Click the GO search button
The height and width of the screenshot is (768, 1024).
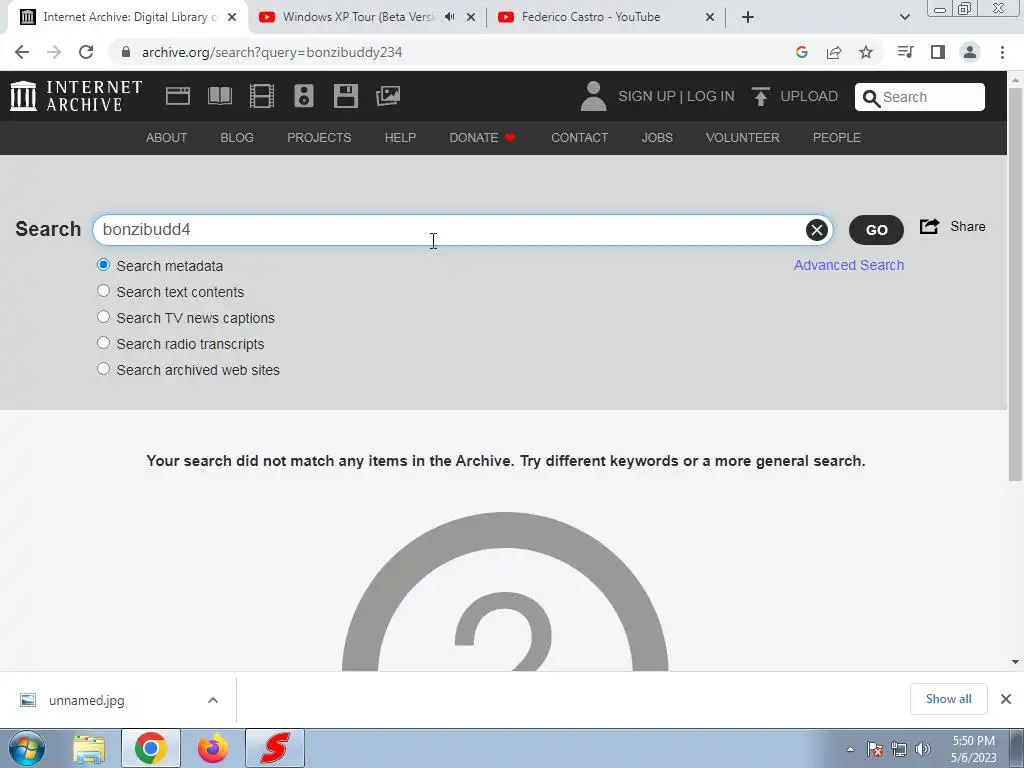pyautogui.click(x=876, y=230)
